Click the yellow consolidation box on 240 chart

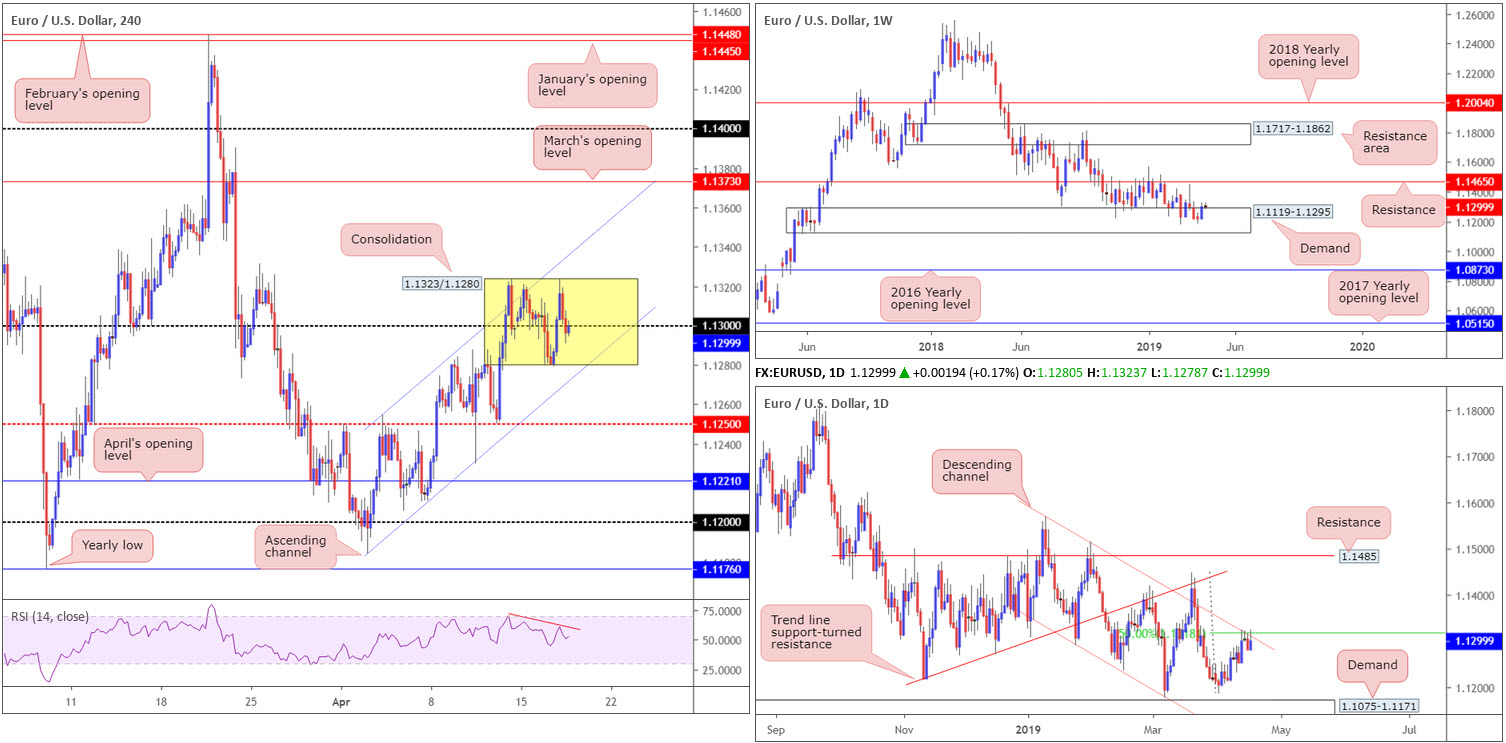[561, 321]
